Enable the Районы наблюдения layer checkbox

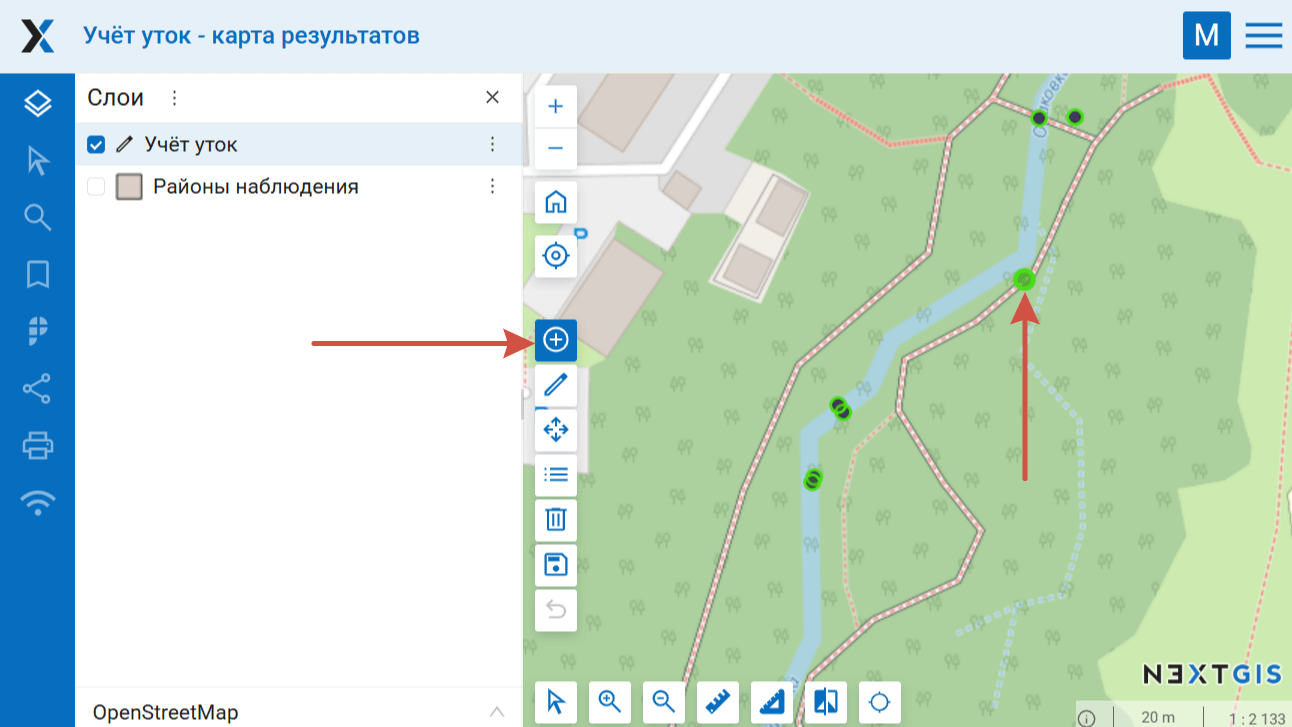pyautogui.click(x=96, y=187)
